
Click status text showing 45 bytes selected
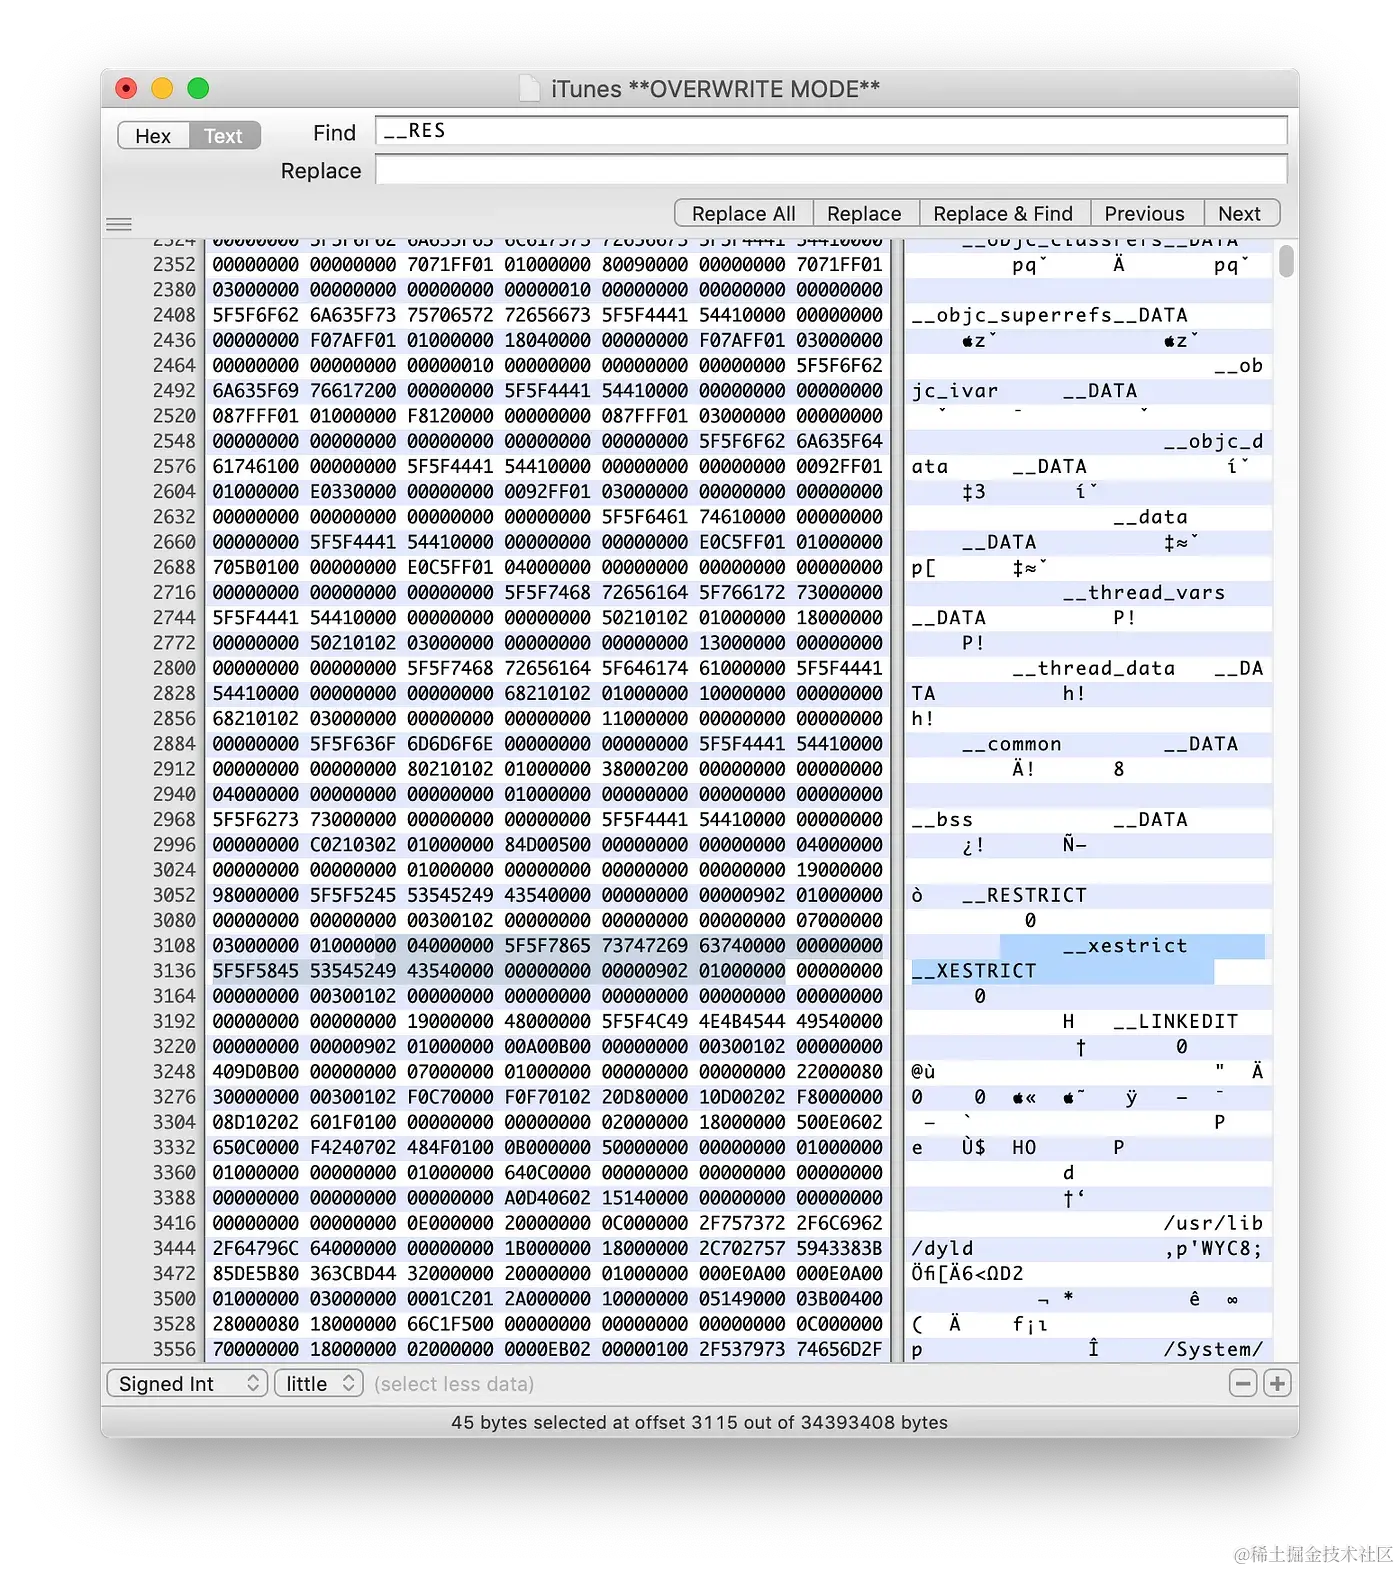pyautogui.click(x=699, y=1422)
